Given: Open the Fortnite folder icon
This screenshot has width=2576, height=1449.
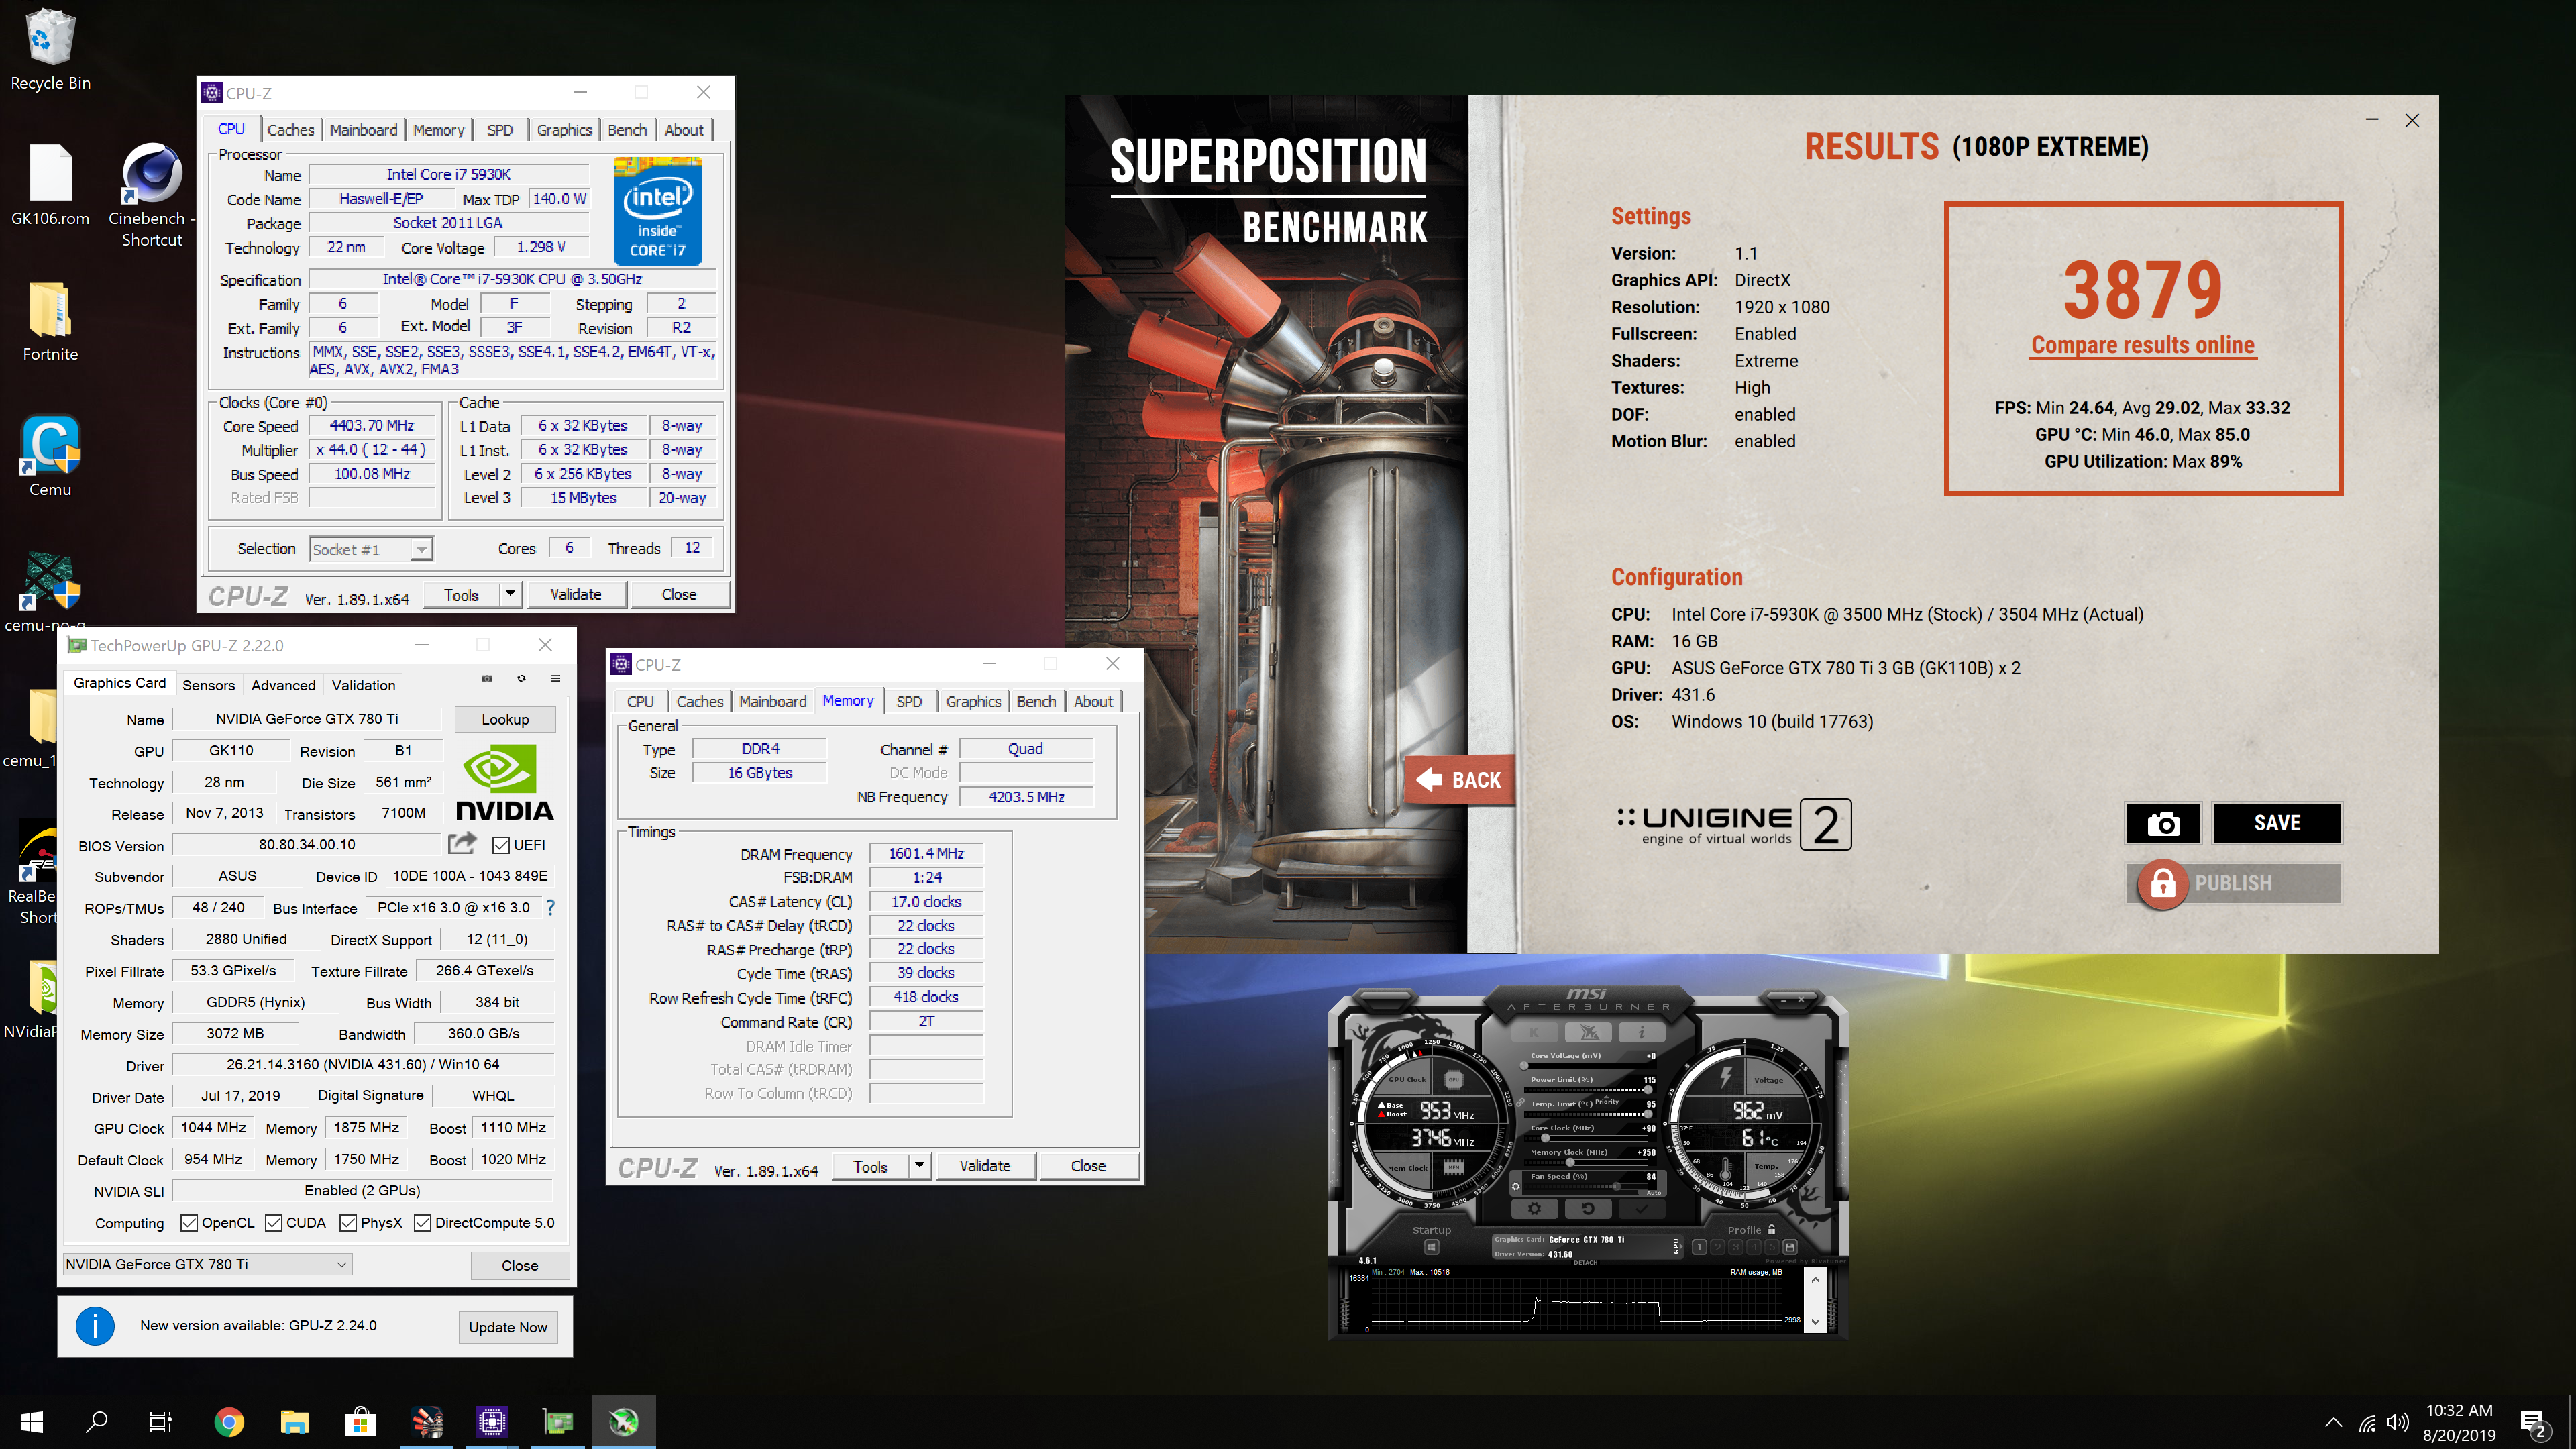Looking at the screenshot, I should pos(50,322).
